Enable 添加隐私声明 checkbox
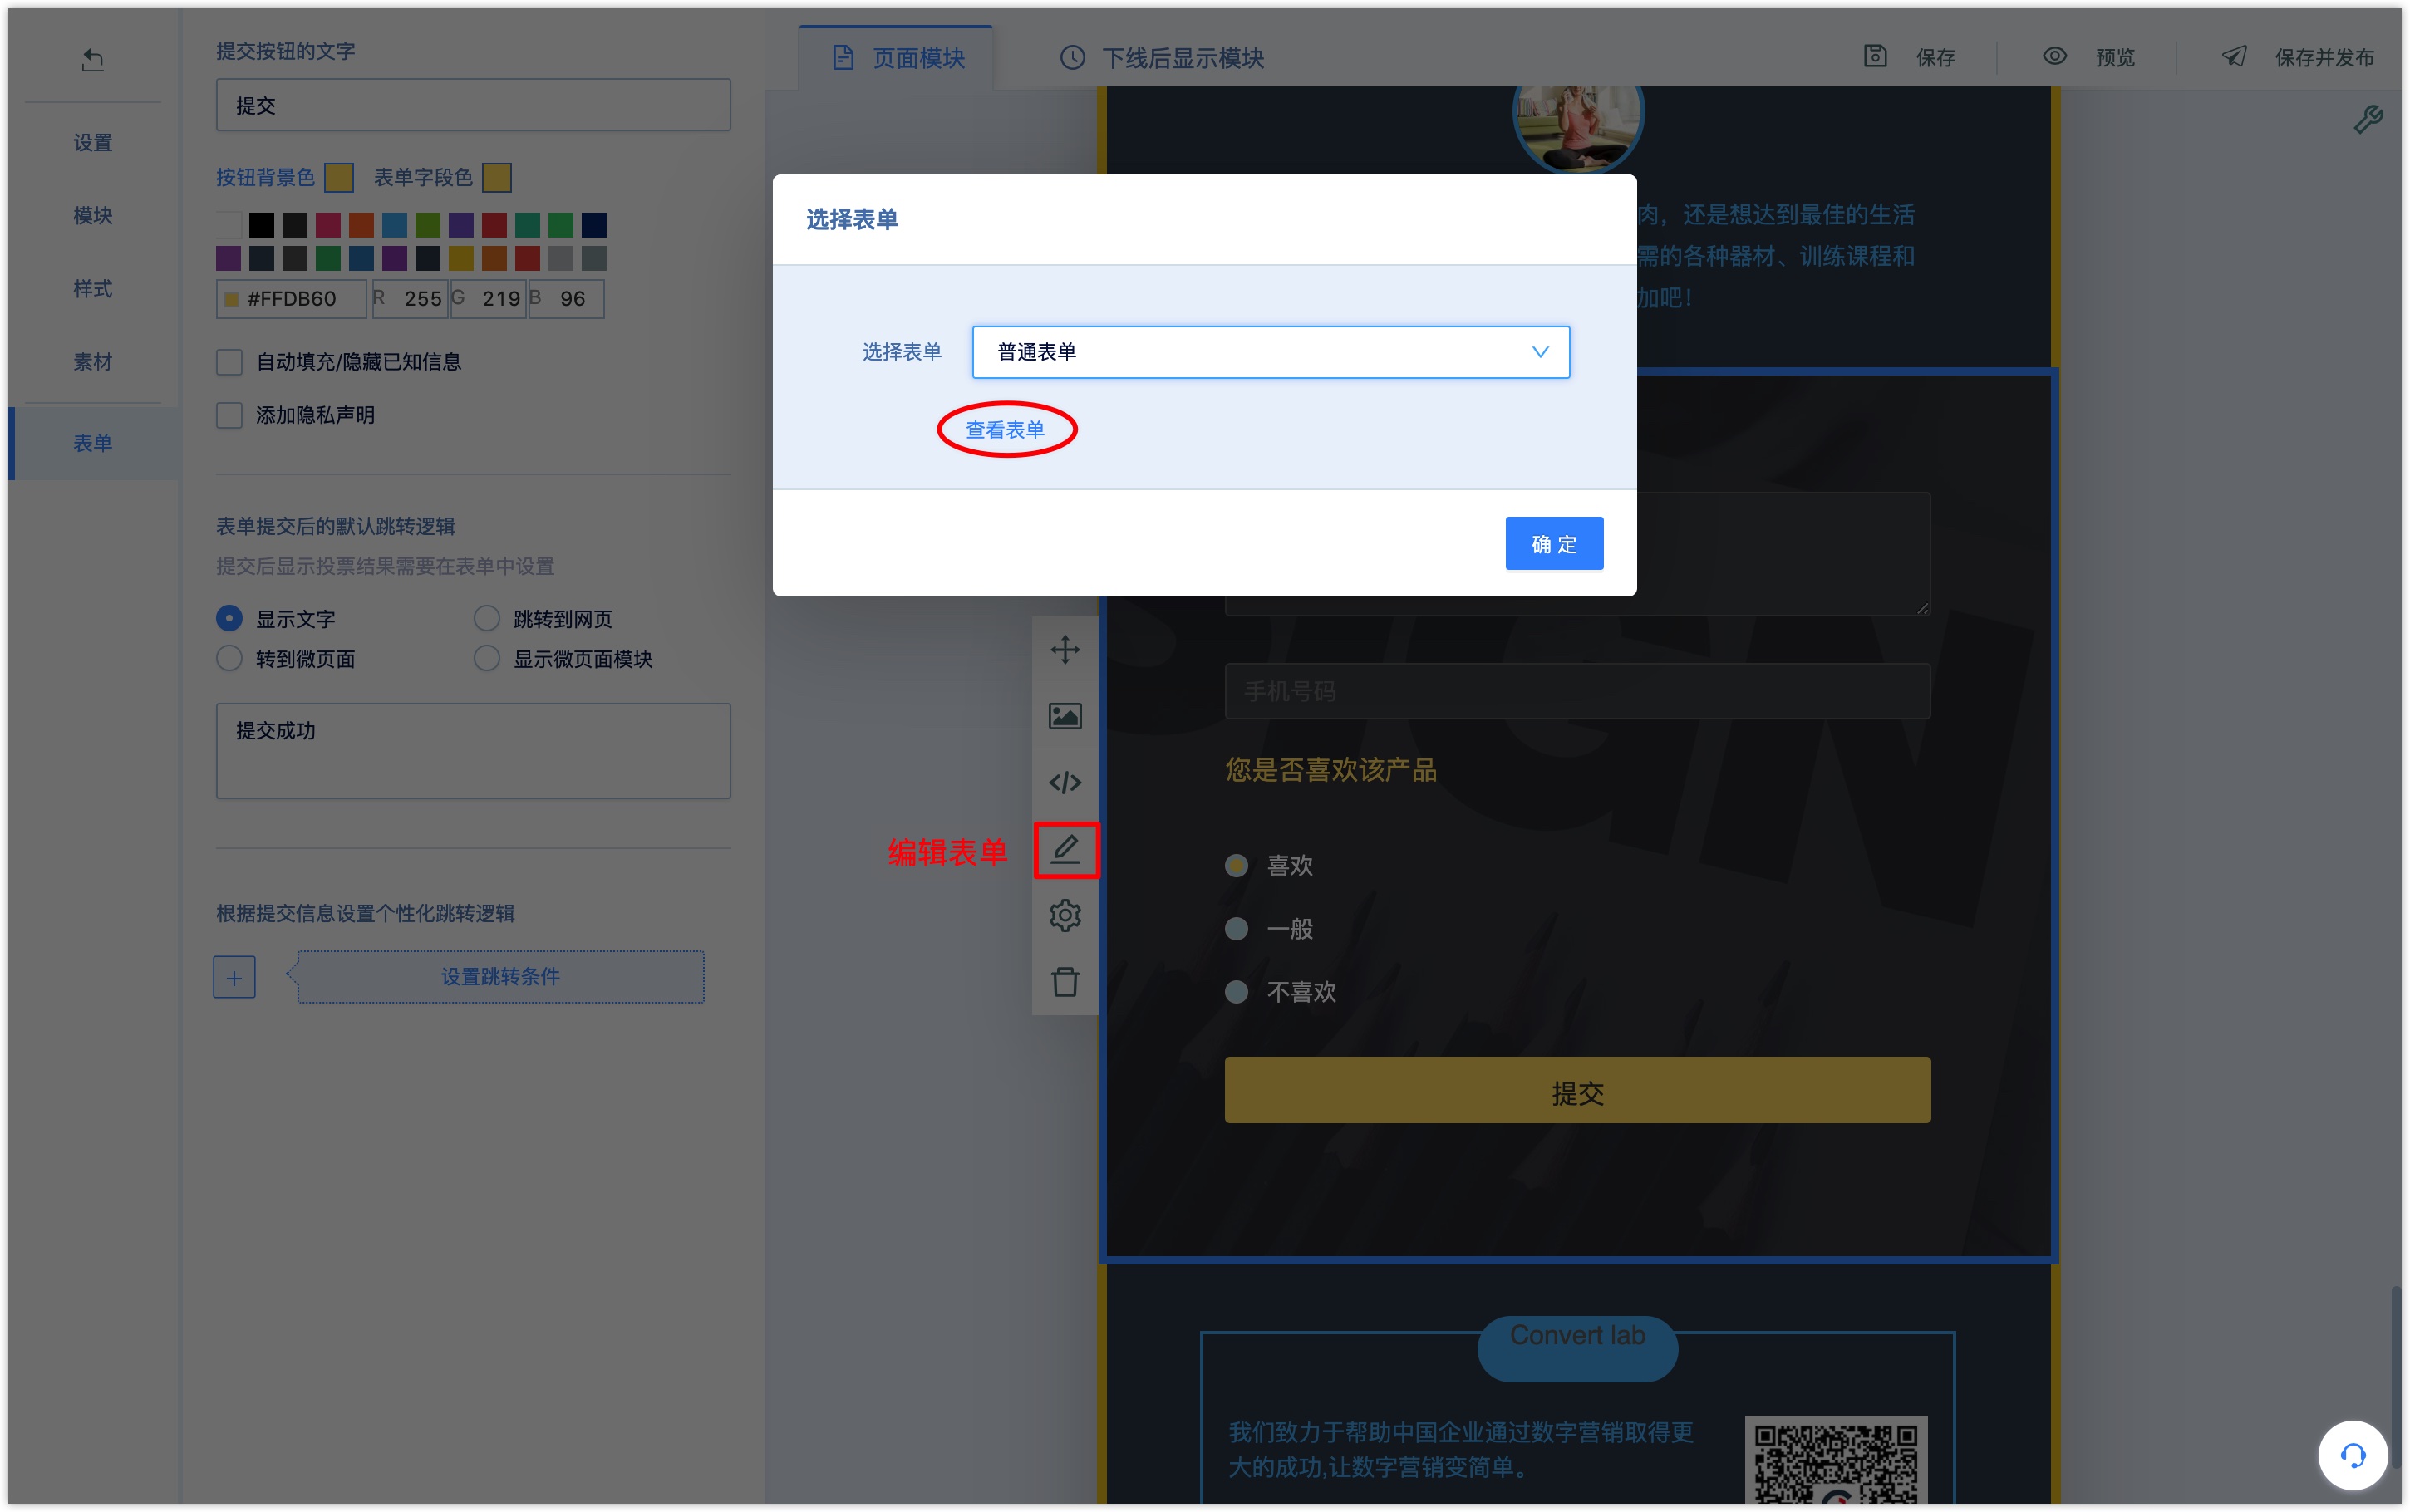Screen dimensions: 2410x1512 click(x=227, y=415)
